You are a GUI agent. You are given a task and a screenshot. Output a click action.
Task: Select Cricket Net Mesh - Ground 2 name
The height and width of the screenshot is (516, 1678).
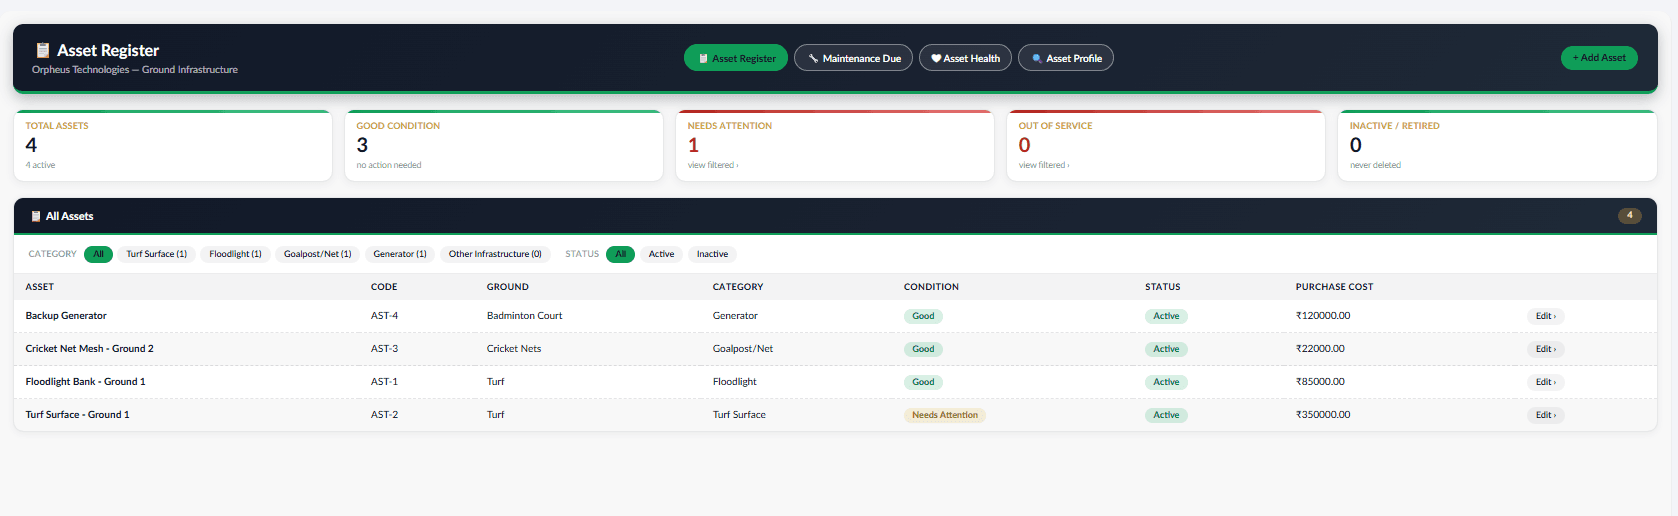click(90, 349)
